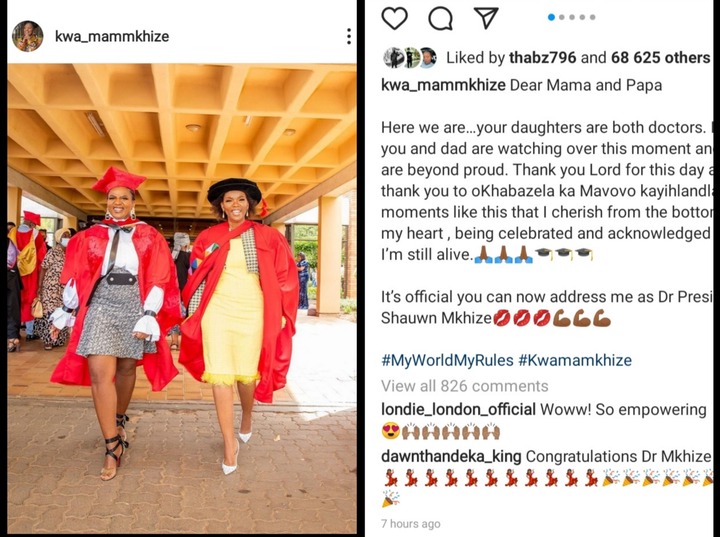Open kwa_mammkhize profile picture avatar
720x537 pixels.
point(28,36)
